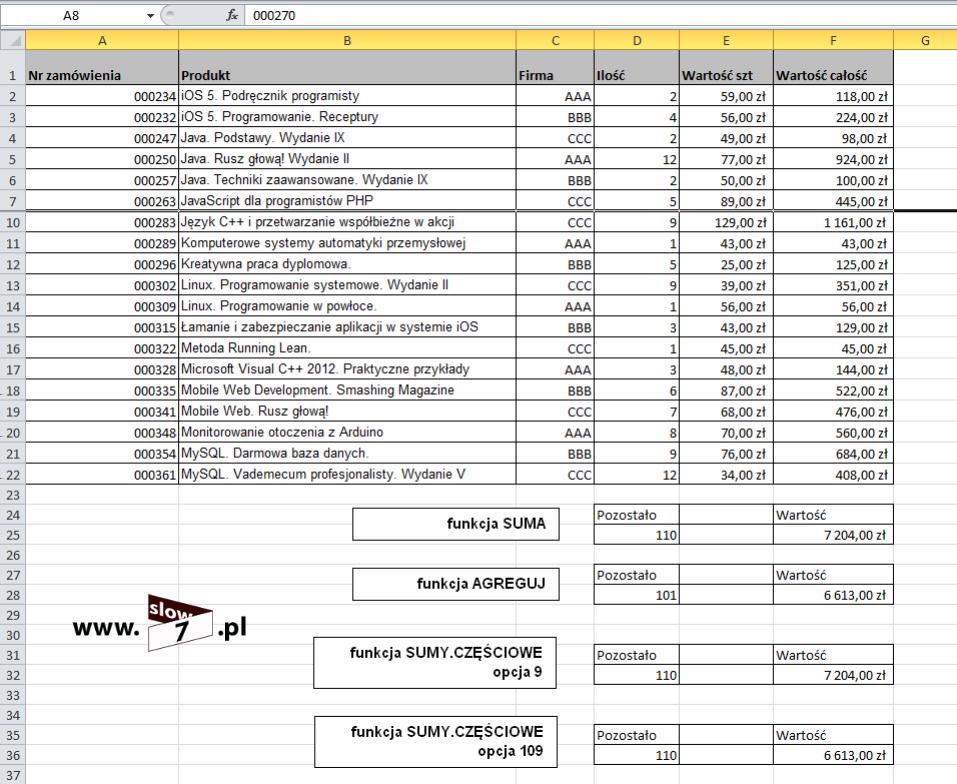Screen dimensions: 957x784
Task: Select cell 'Mobile Web. Rusz głową!'
Action: [x=347, y=412]
